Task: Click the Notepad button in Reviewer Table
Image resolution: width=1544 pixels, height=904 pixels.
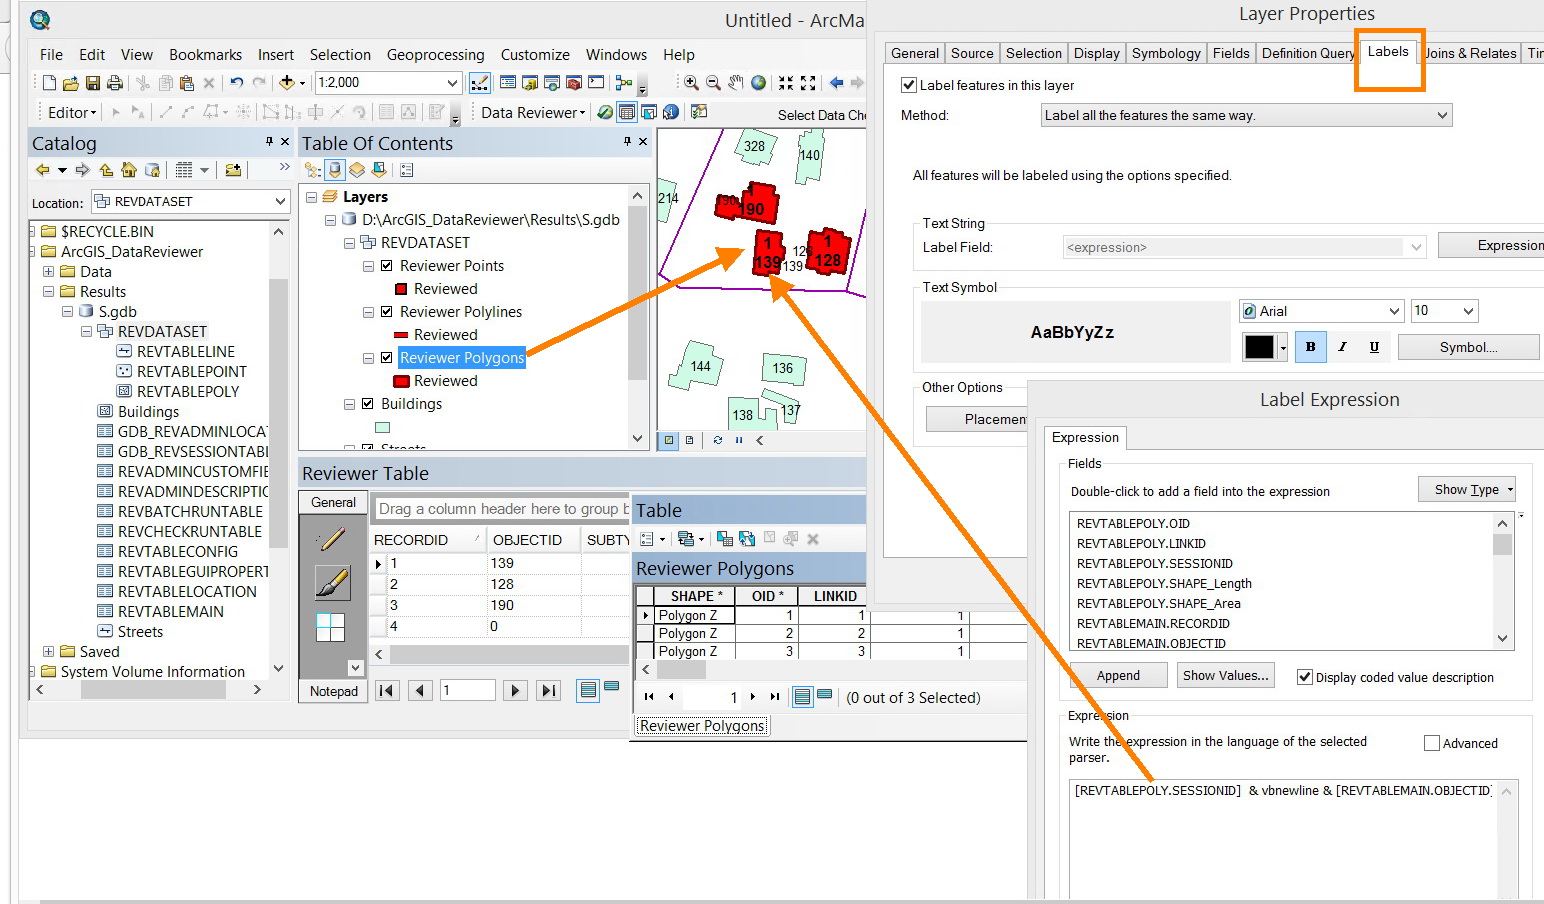Action: (x=334, y=691)
